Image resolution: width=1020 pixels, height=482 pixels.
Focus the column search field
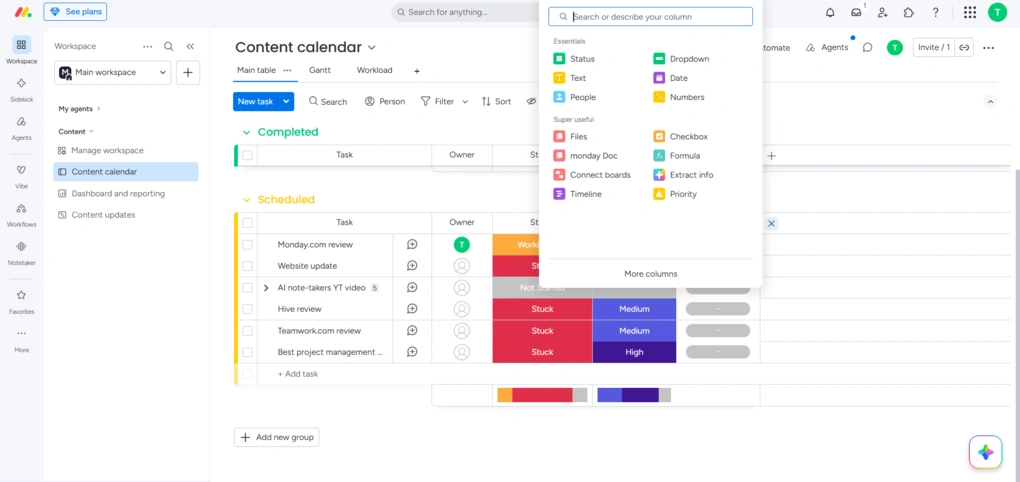[x=651, y=17]
